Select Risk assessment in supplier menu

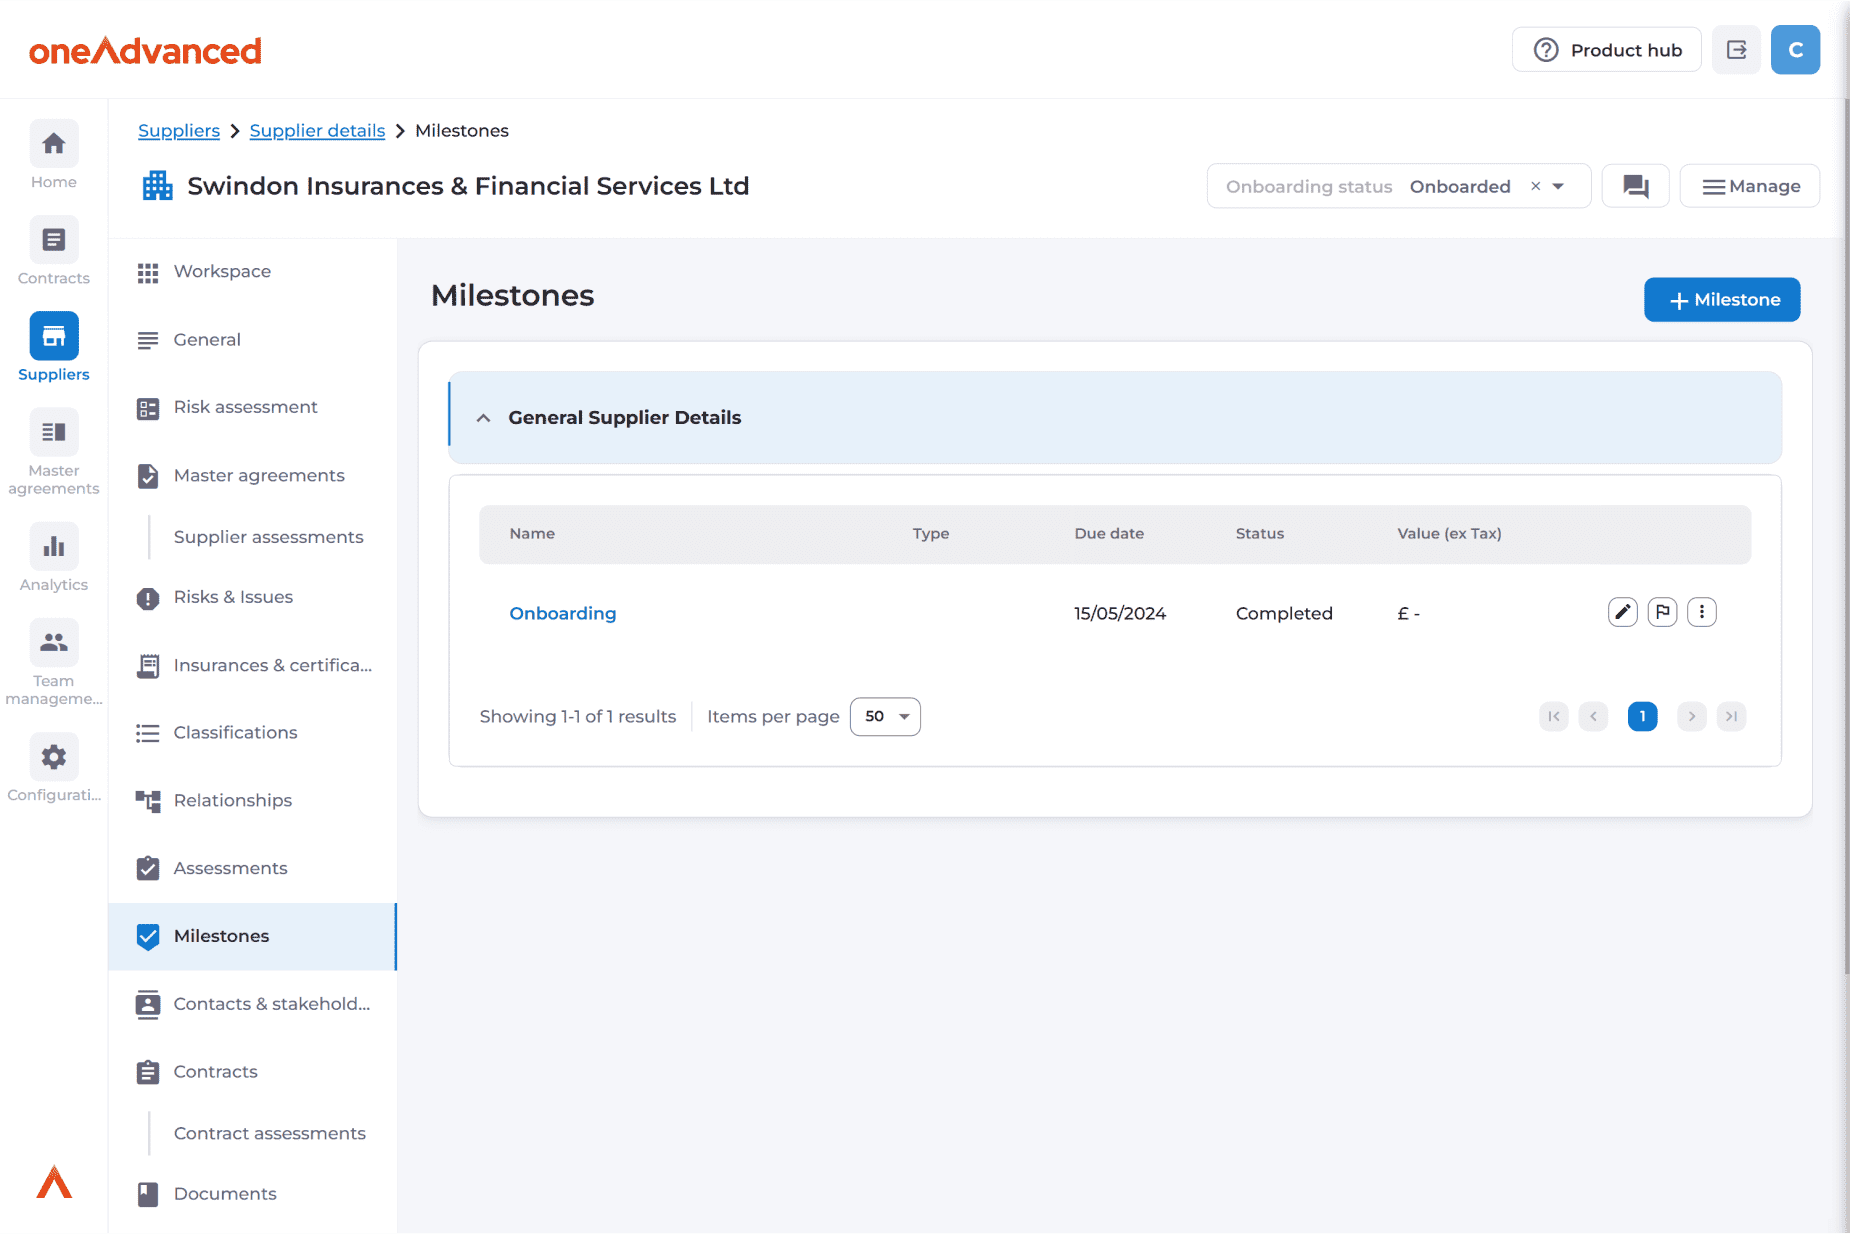(245, 407)
